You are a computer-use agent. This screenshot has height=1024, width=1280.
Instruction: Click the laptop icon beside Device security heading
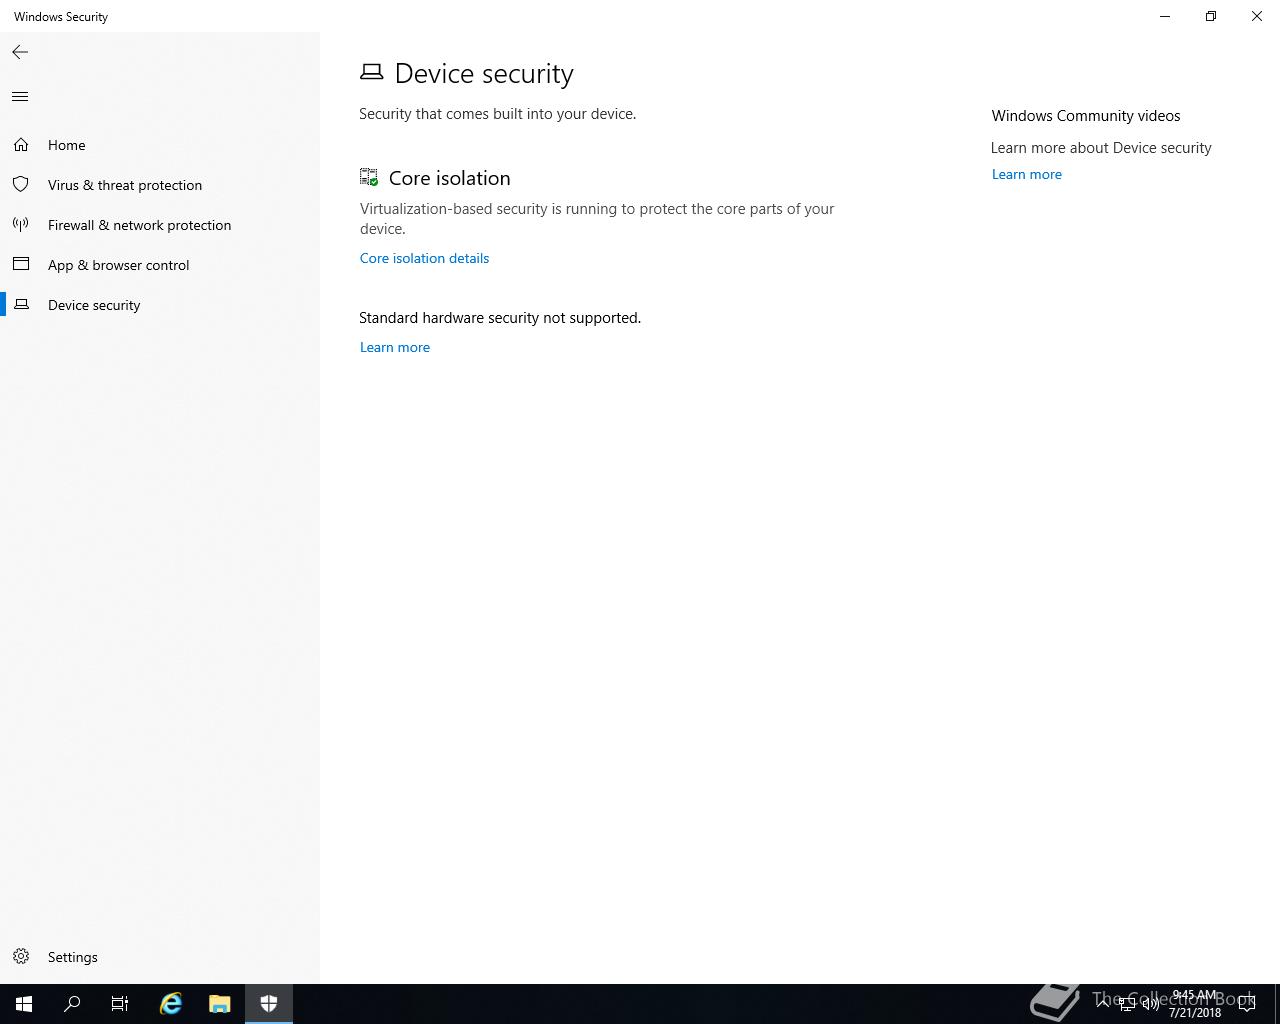pyautogui.click(x=371, y=72)
